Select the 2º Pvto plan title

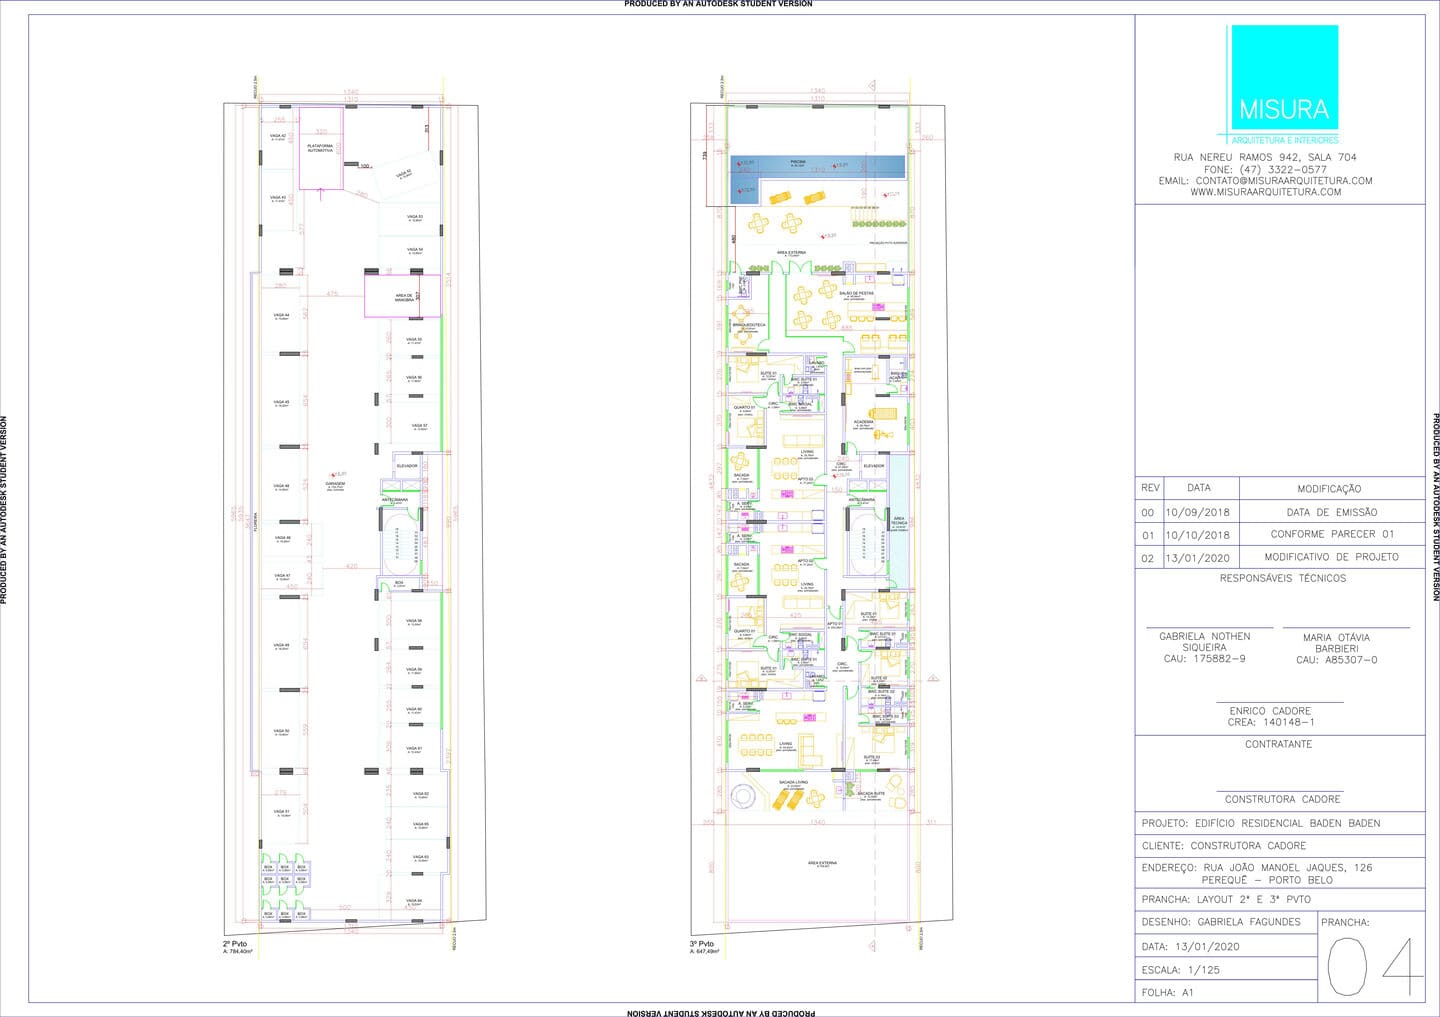234,944
